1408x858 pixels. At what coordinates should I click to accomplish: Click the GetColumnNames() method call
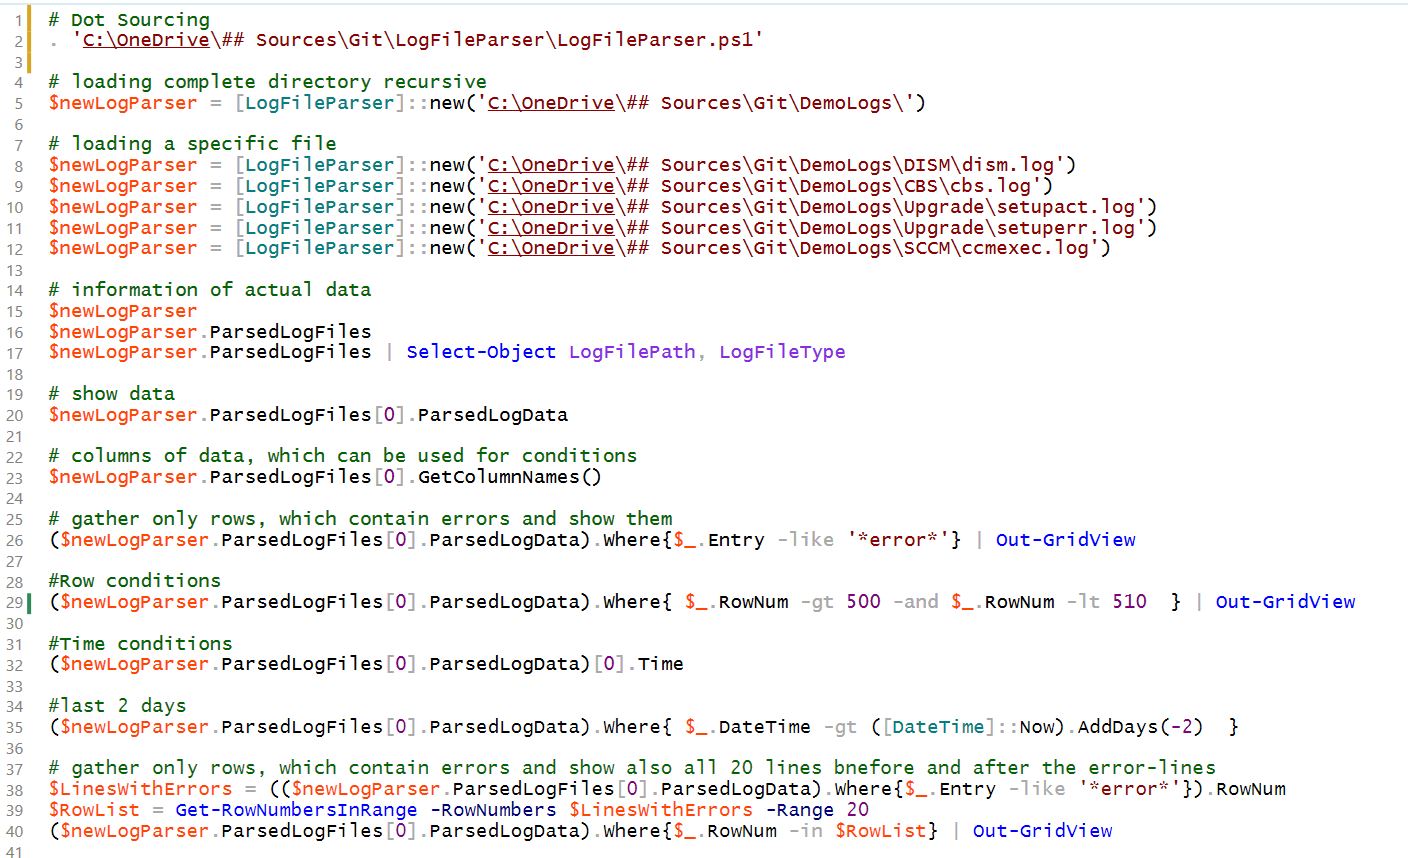coord(510,477)
